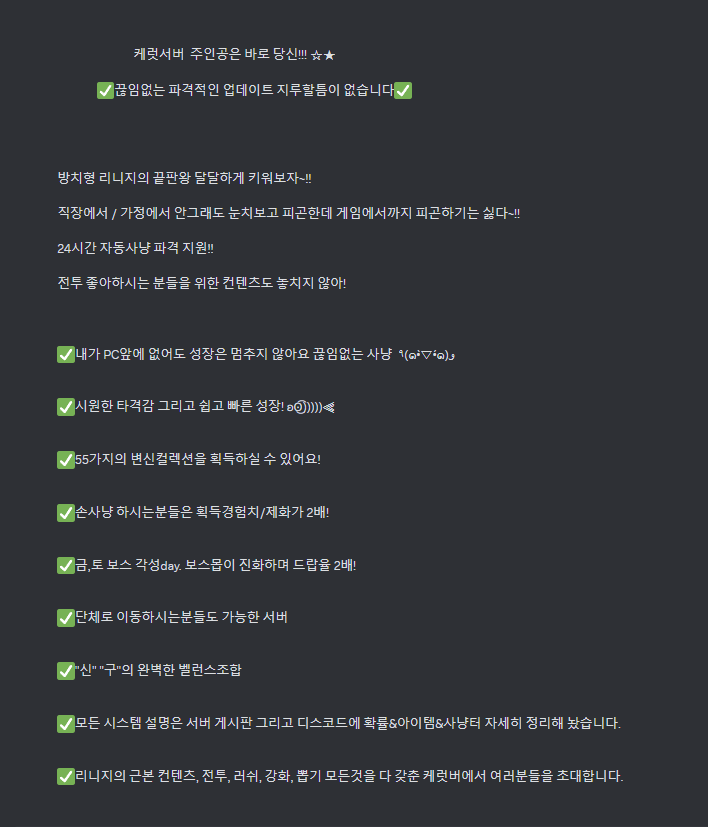Click the checkmark emoji beside 리니지의 근본 컨텐츠

[65, 776]
